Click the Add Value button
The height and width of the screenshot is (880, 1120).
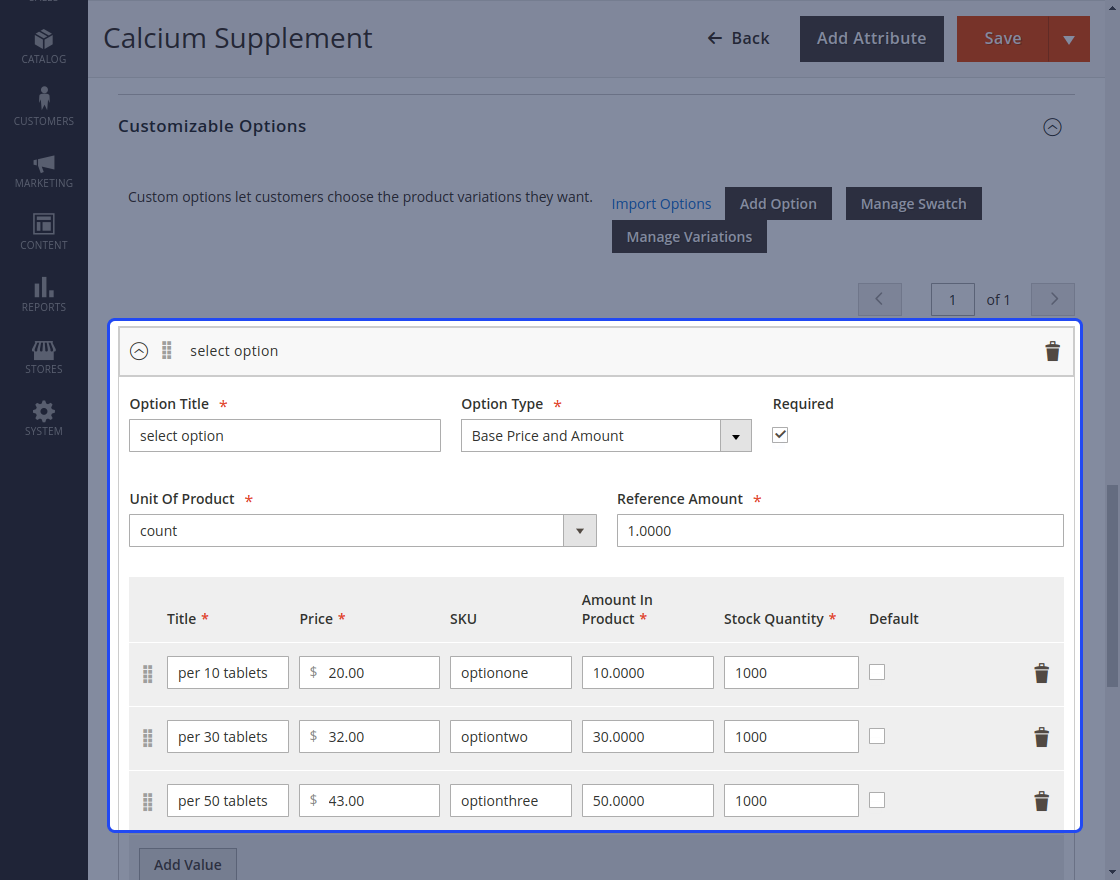pyautogui.click(x=188, y=864)
